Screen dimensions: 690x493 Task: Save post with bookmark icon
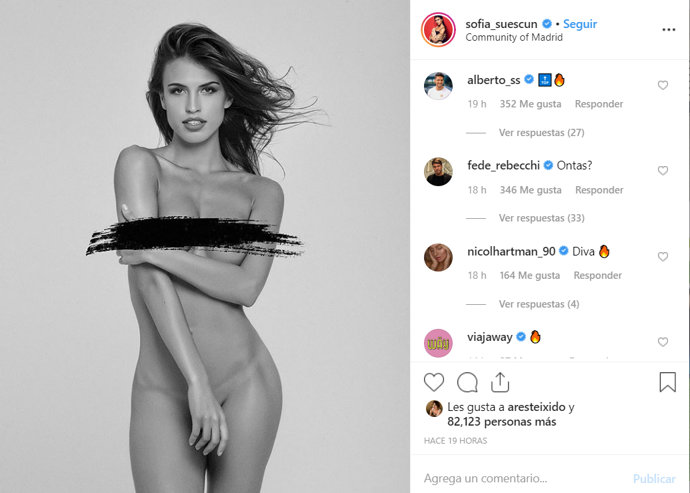click(668, 382)
